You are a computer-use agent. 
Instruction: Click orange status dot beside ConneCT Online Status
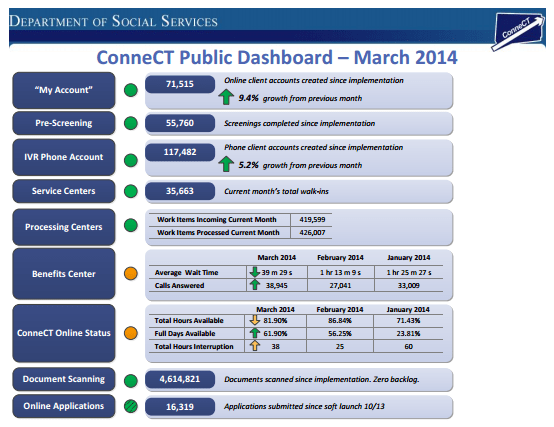tap(131, 333)
